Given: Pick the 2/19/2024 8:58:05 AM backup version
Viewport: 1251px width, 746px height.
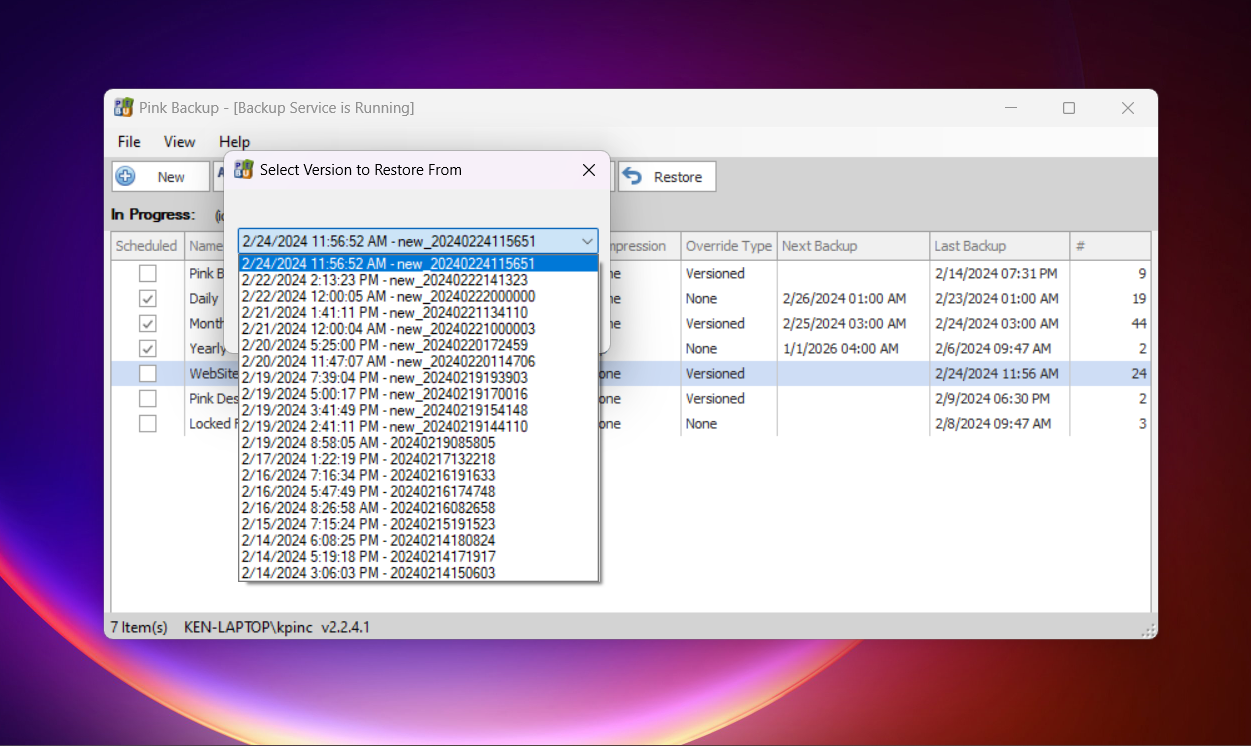Looking at the screenshot, I should pyautogui.click(x=368, y=443).
